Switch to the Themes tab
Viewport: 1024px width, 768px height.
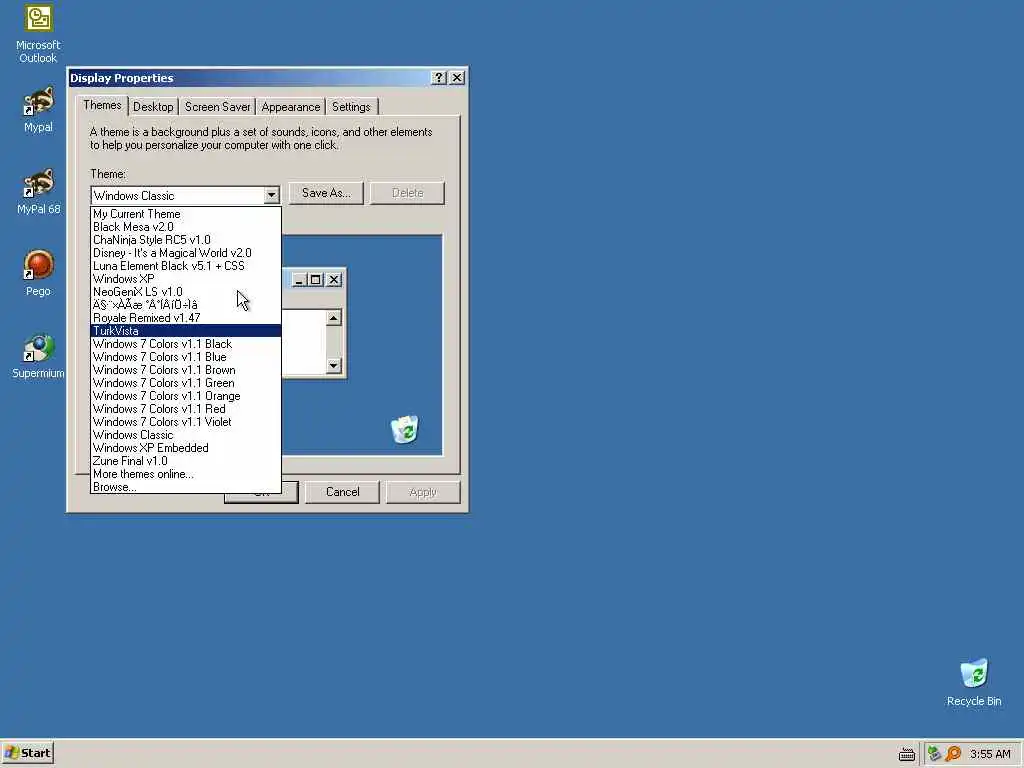coord(102,105)
